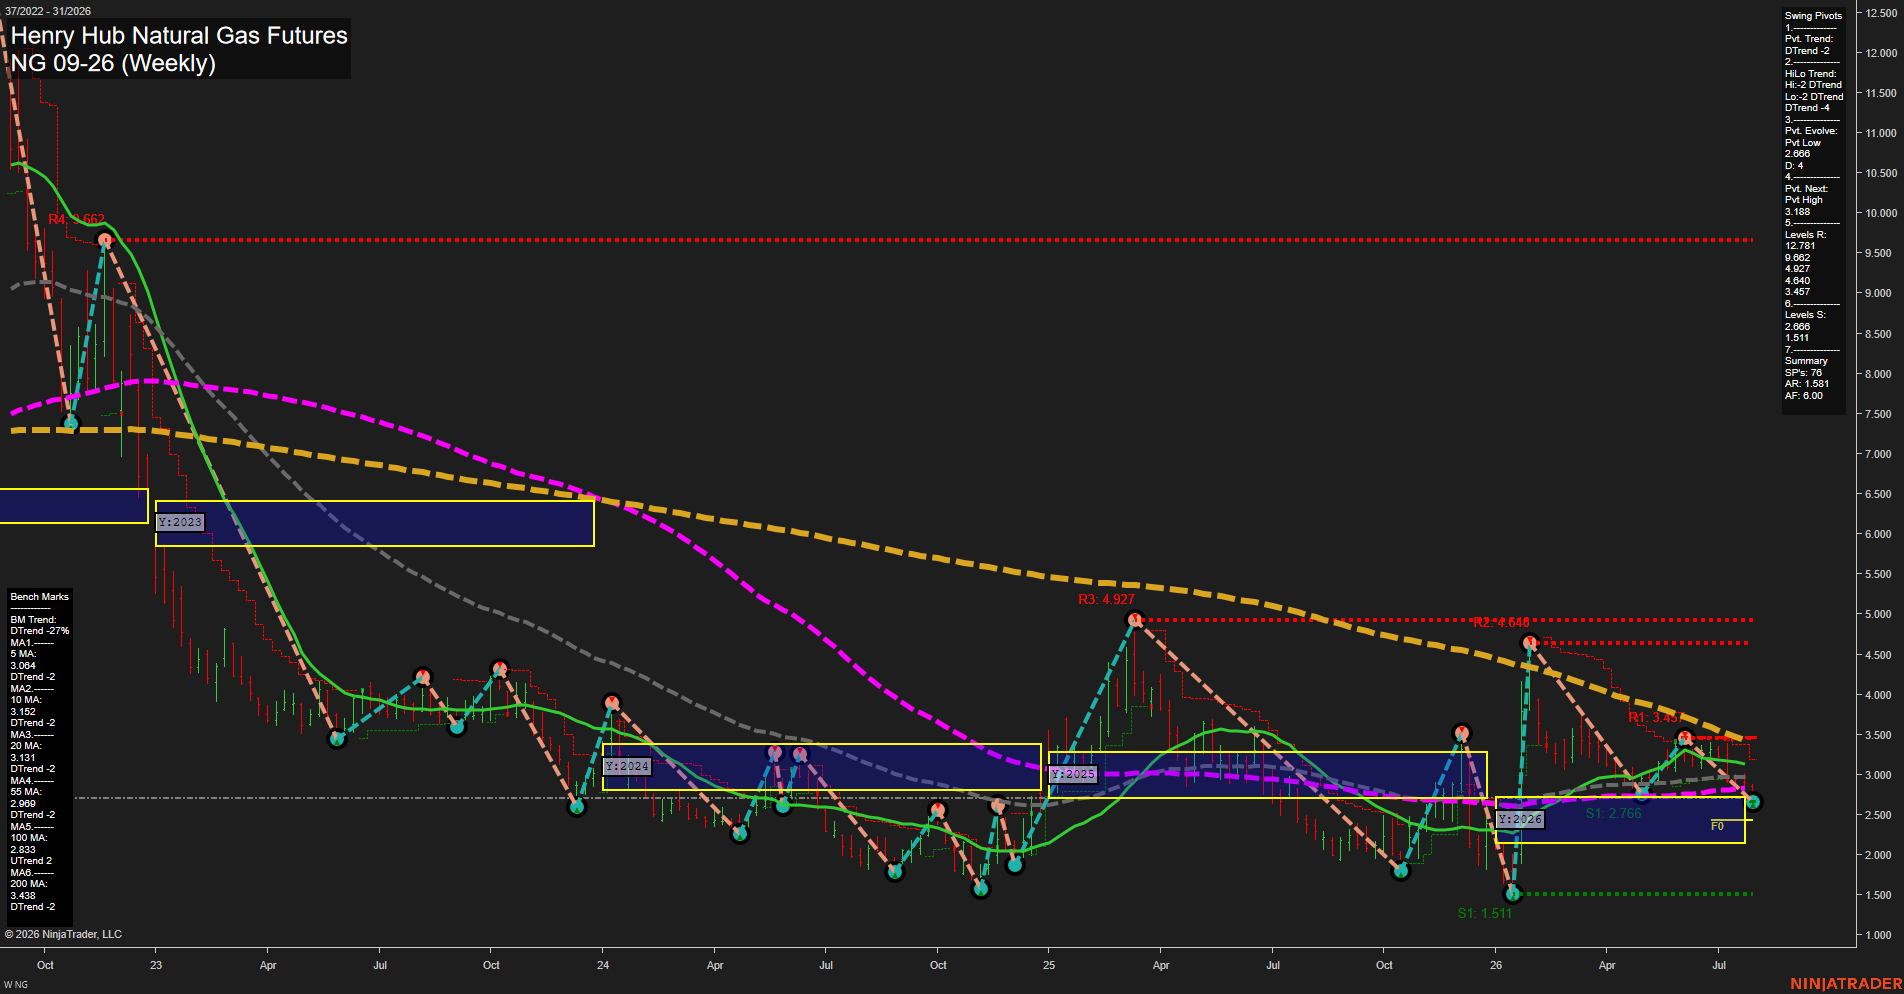Select the NG 09-26 (Weekly) subtitle
Viewport: 1904px width, 994px height.
pos(113,63)
